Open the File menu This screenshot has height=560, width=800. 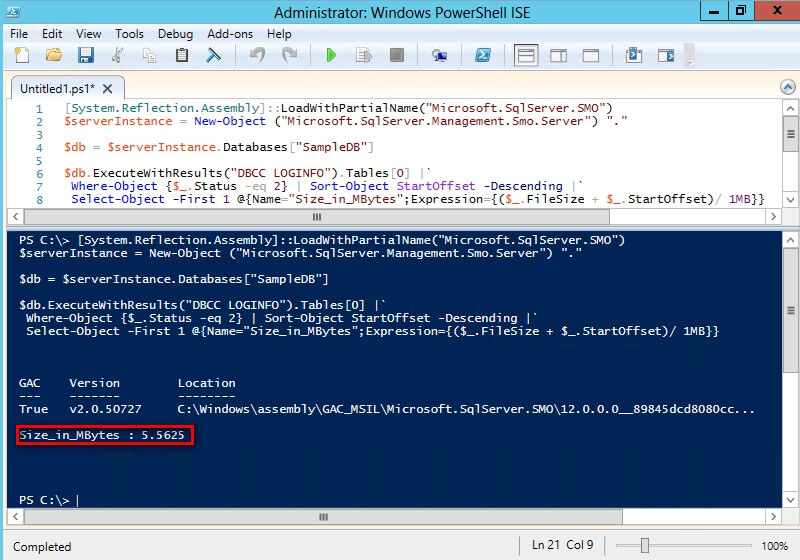click(19, 34)
